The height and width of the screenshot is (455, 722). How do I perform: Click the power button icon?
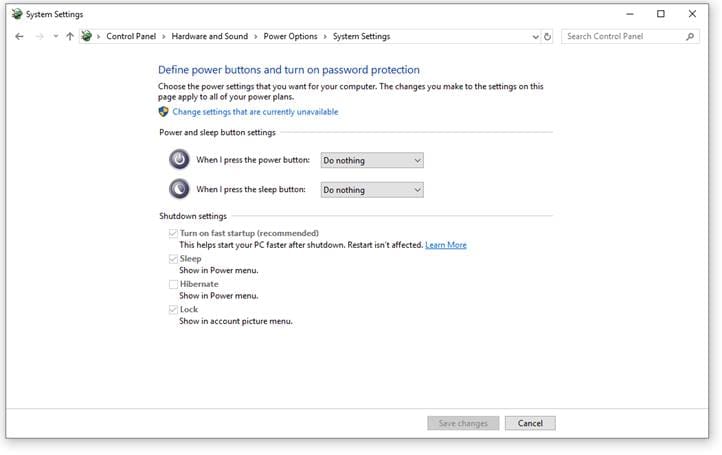pos(179,159)
